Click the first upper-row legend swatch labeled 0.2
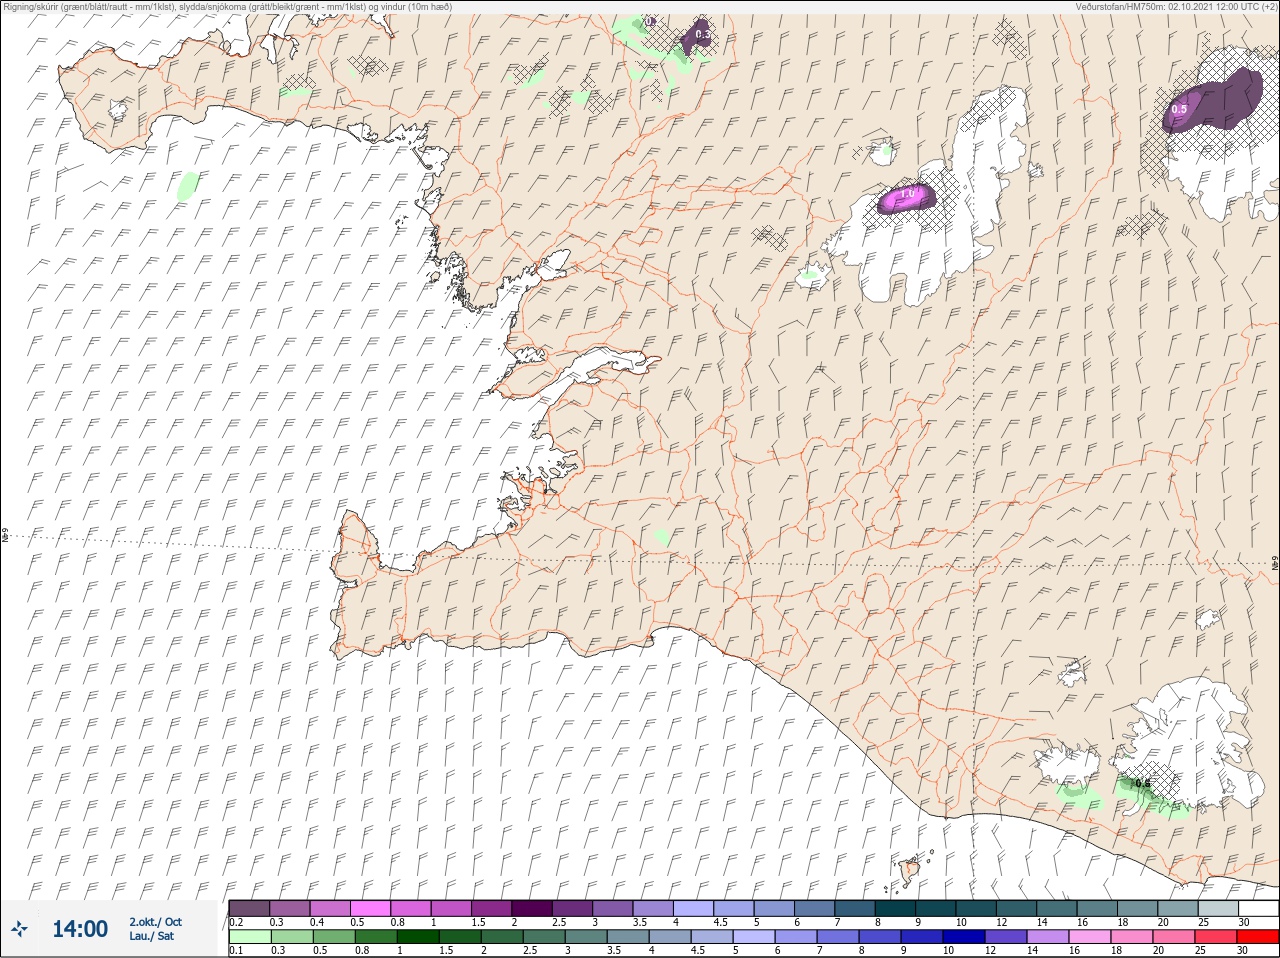This screenshot has width=1280, height=958. pos(249,908)
